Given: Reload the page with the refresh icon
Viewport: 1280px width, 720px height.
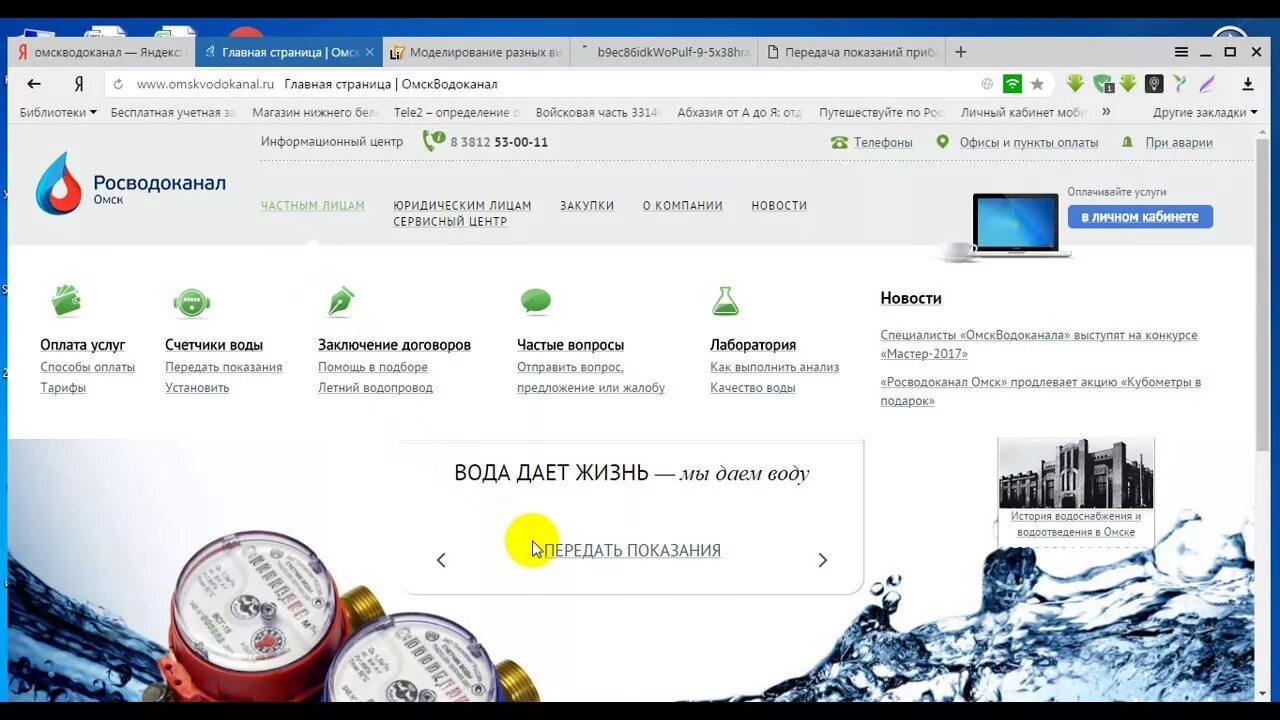Looking at the screenshot, I should [x=118, y=84].
